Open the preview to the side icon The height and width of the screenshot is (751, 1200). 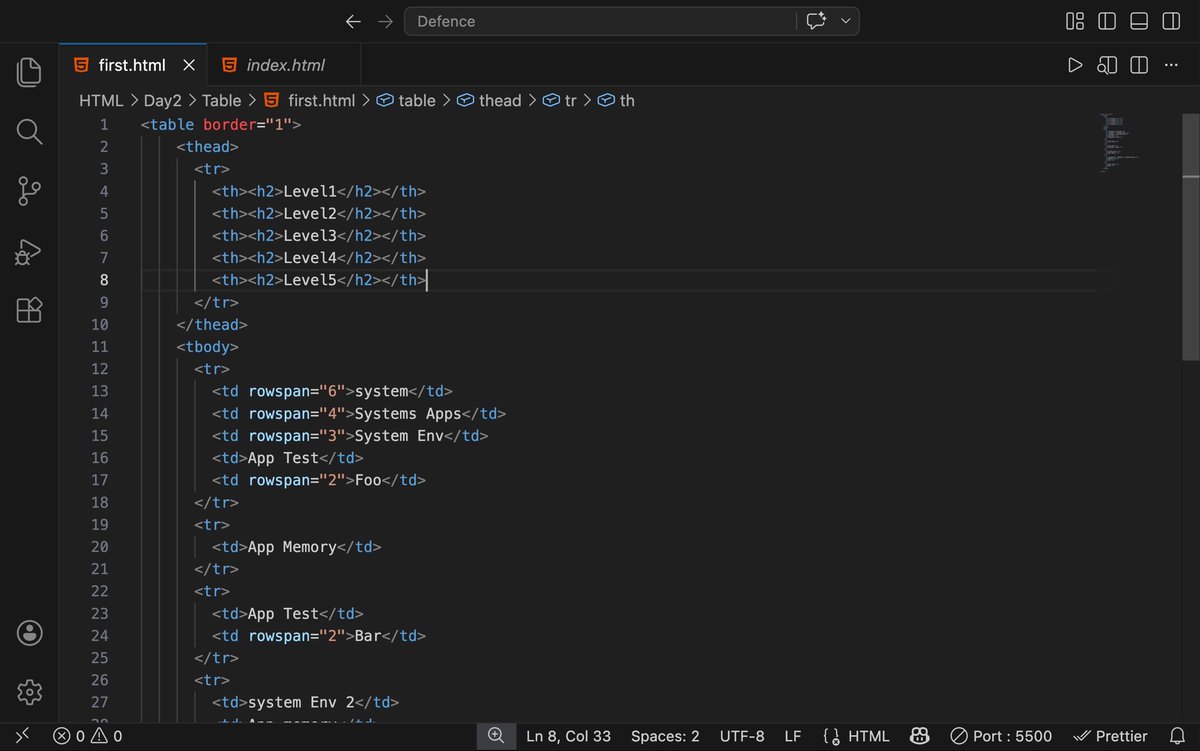tap(1107, 65)
